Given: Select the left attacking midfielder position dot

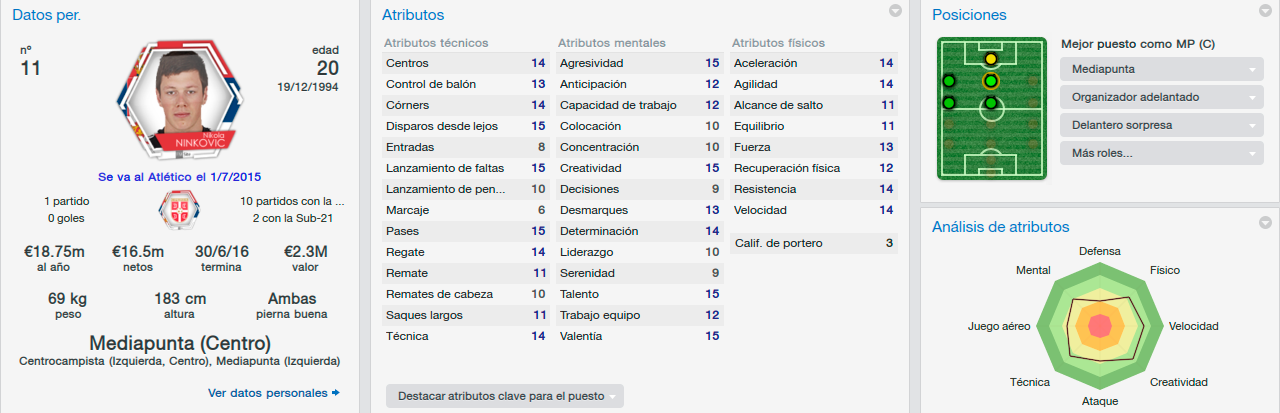Looking at the screenshot, I should [x=948, y=81].
